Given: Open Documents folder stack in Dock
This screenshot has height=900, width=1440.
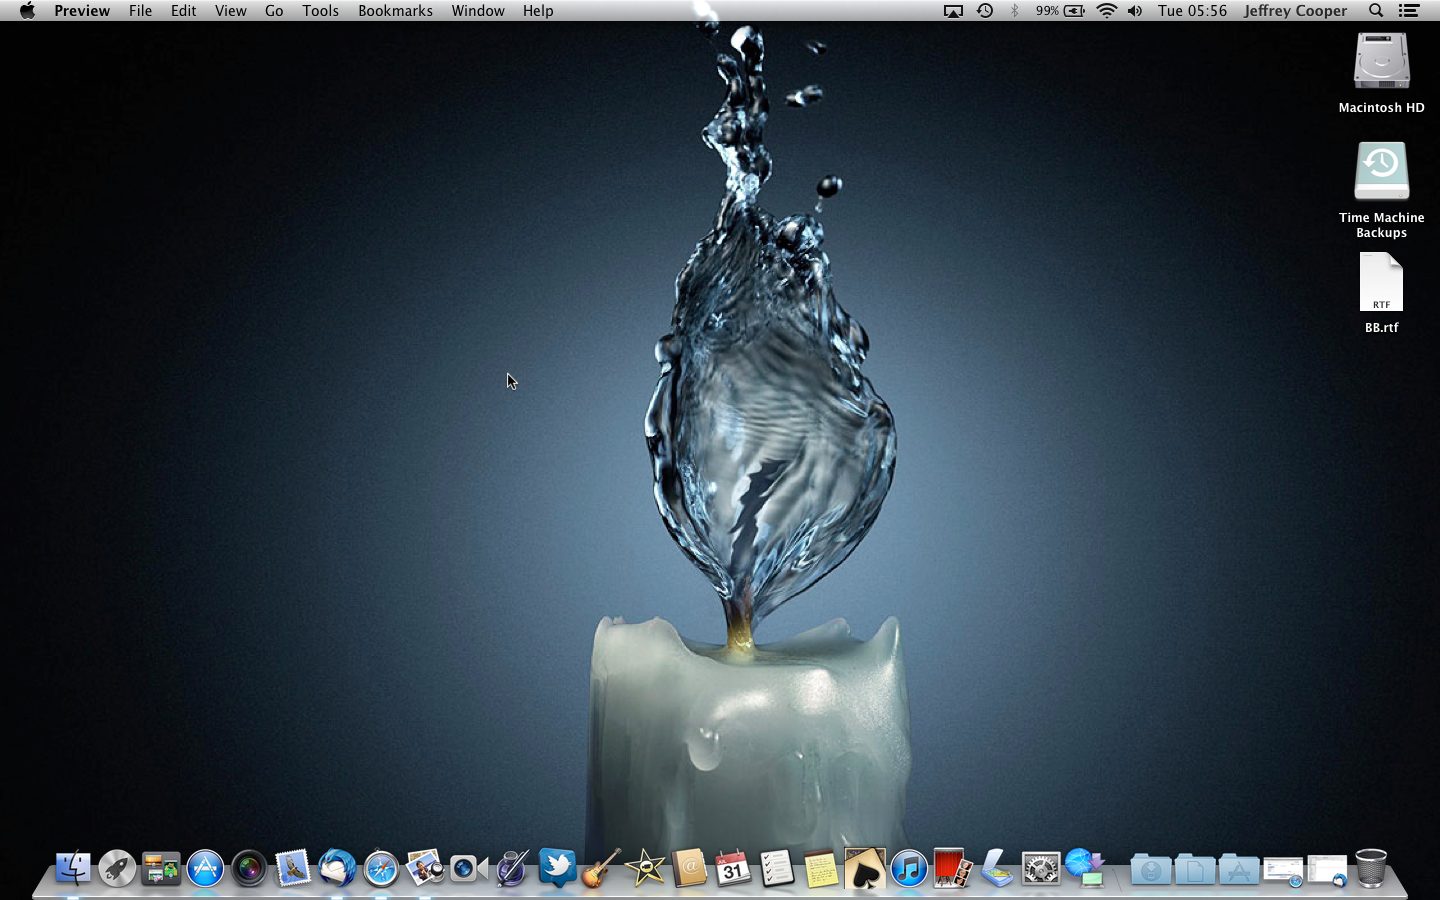Looking at the screenshot, I should point(1195,869).
